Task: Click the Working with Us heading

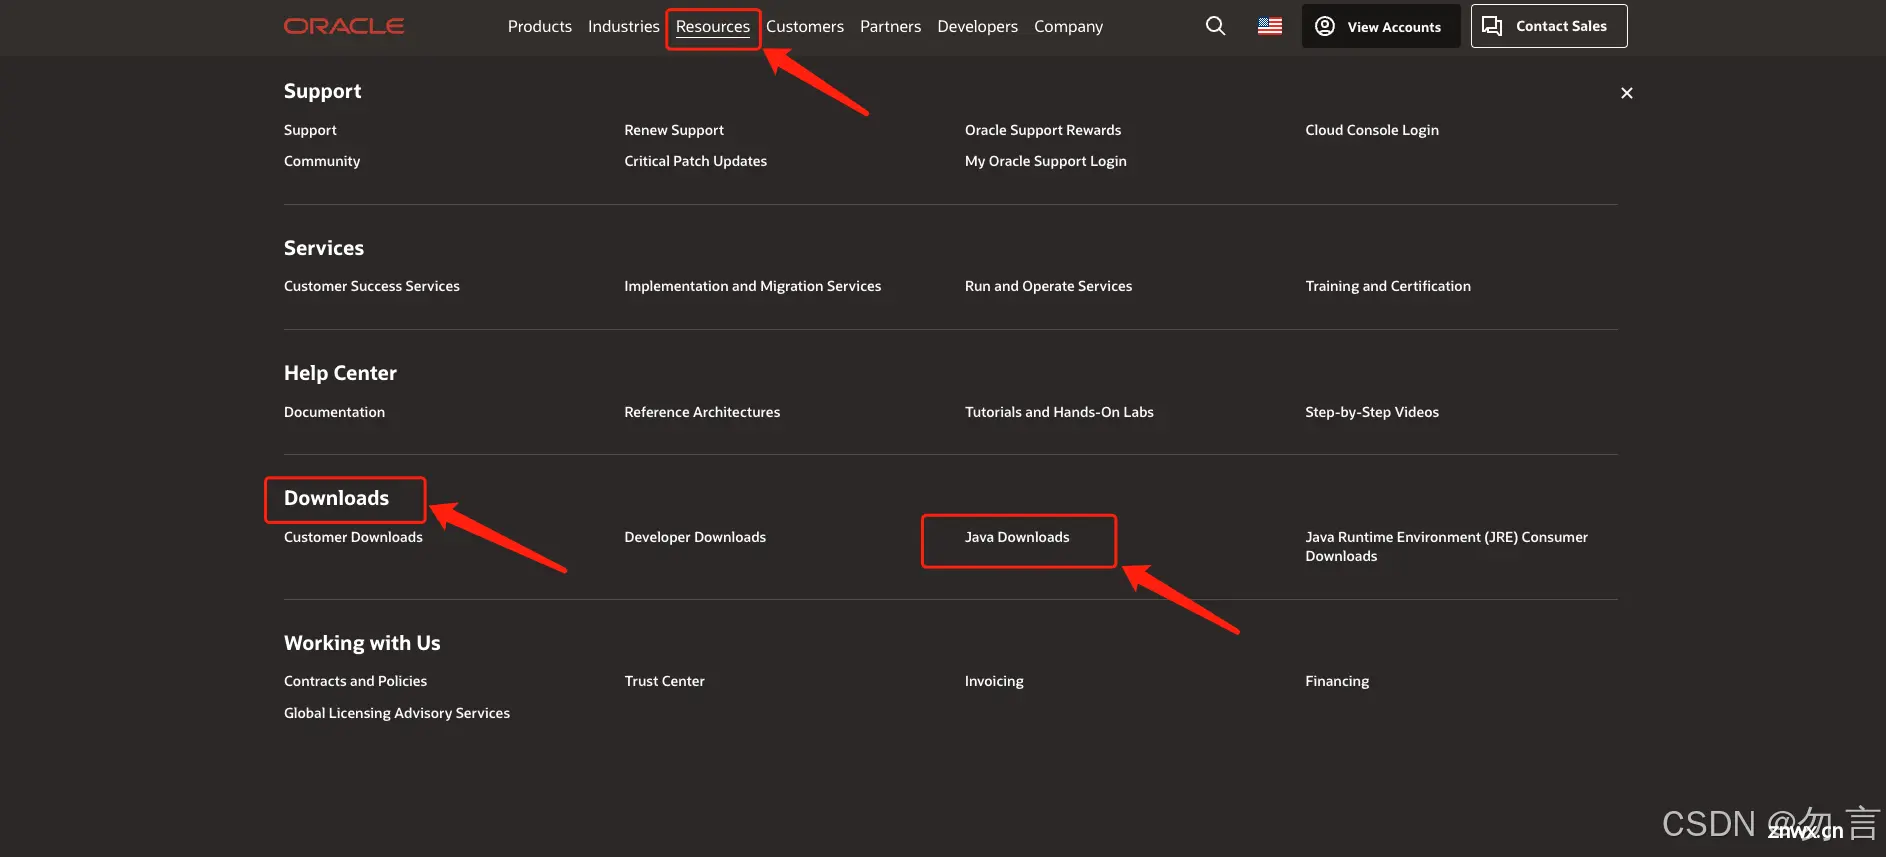Action: point(362,643)
